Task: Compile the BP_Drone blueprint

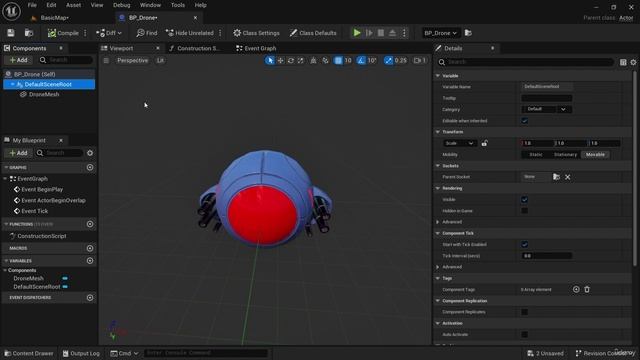Action: 63,33
